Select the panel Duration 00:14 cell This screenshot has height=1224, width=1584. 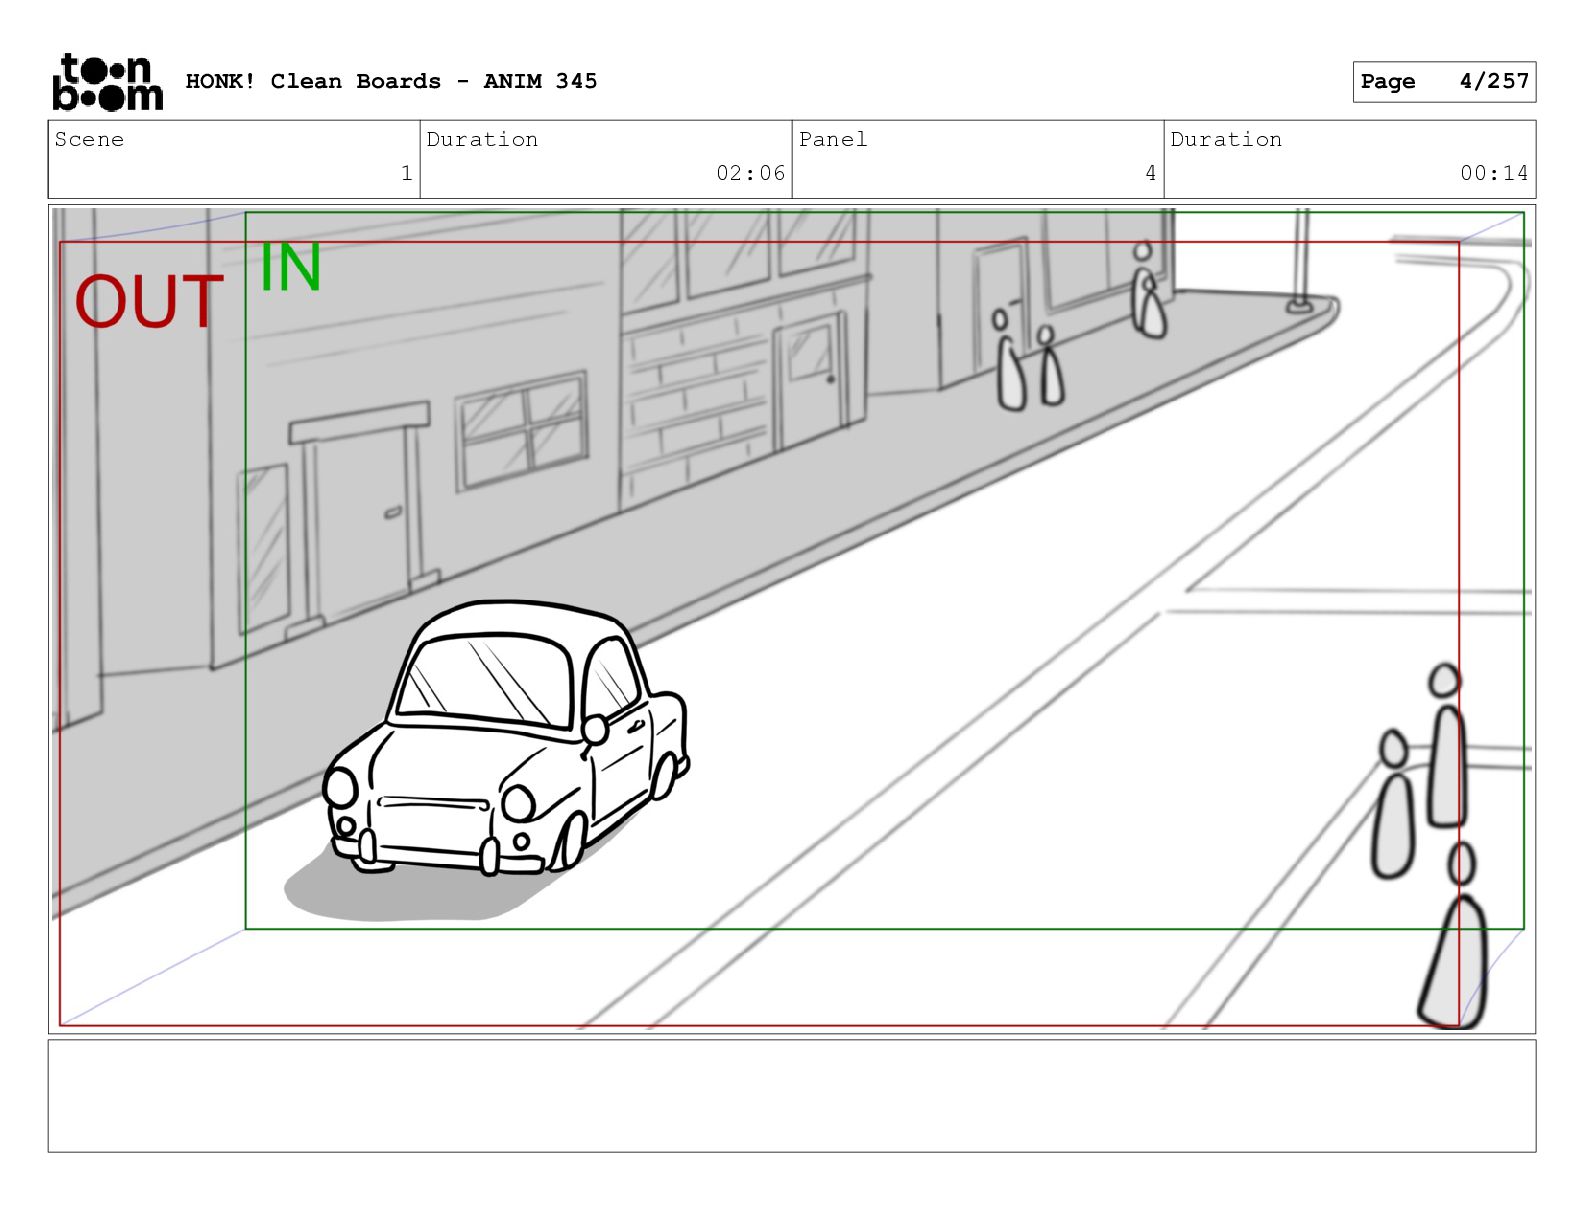1349,159
